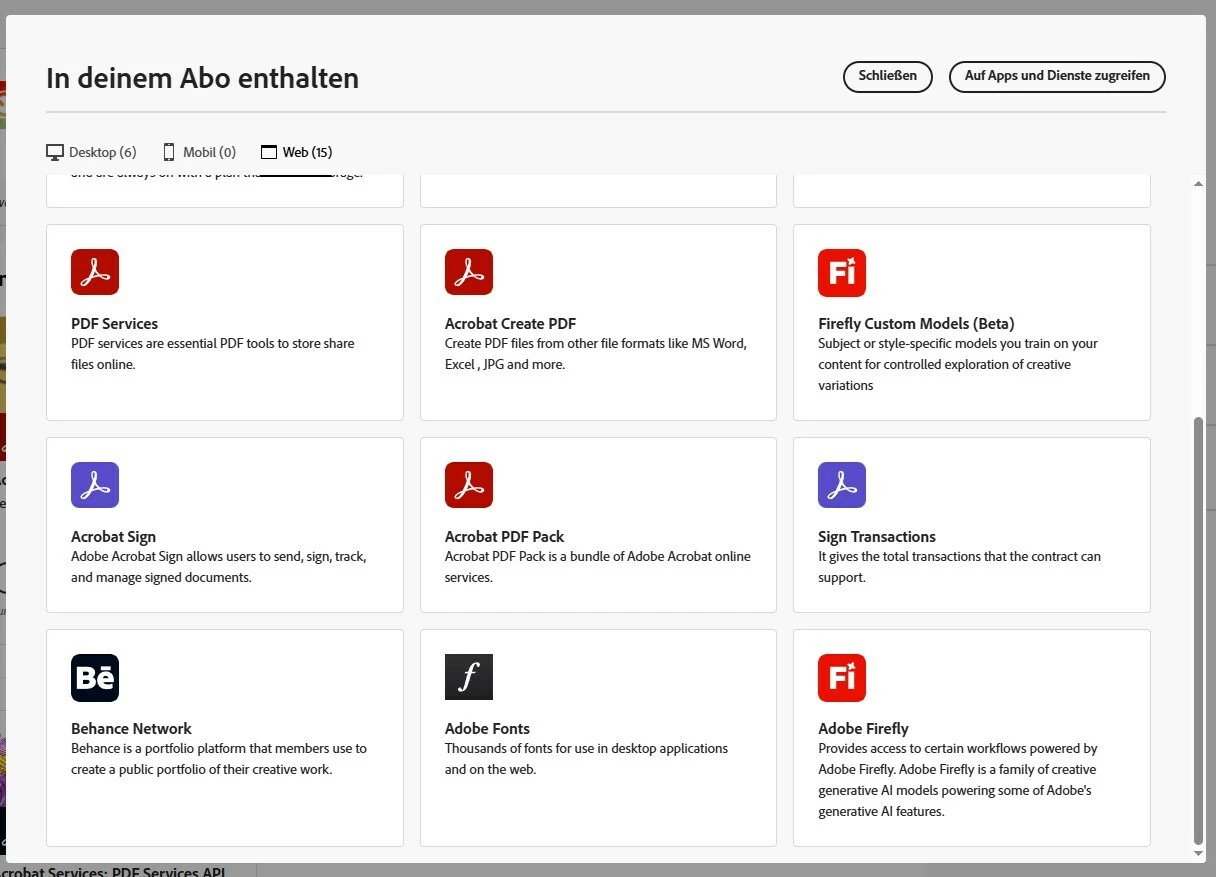The image size is (1216, 877).
Task: Click the Acrobat Create PDF title
Action: pyautogui.click(x=510, y=324)
